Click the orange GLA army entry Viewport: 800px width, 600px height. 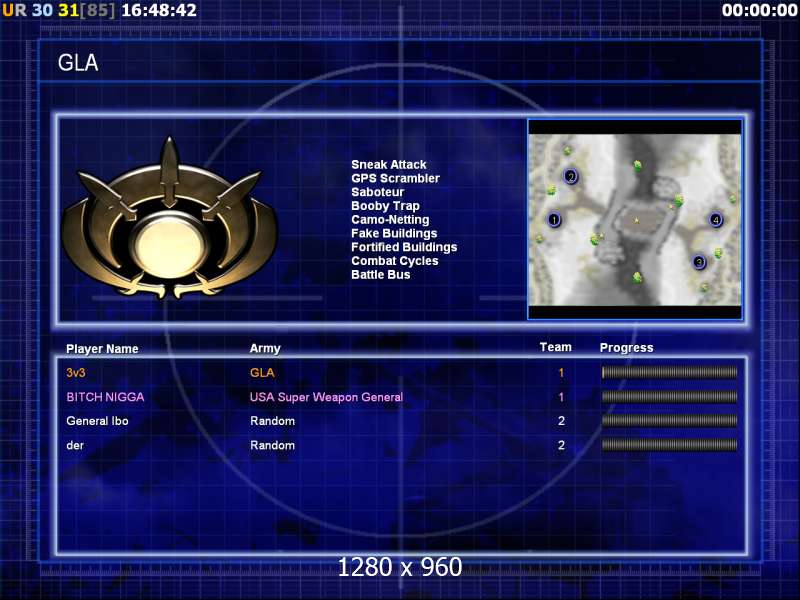coord(262,373)
